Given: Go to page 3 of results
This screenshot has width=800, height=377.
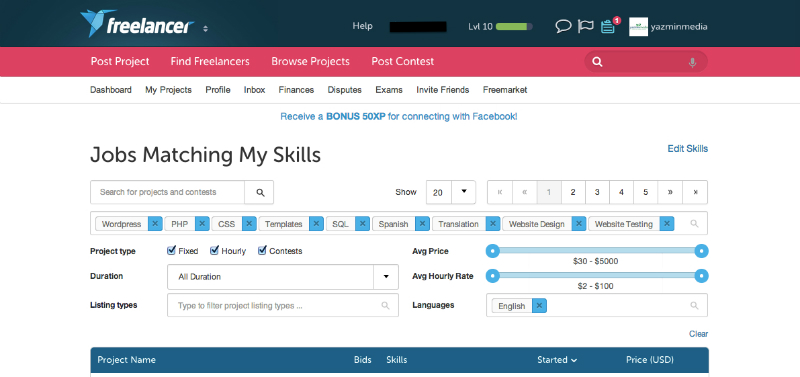Looking at the screenshot, I should tap(597, 192).
